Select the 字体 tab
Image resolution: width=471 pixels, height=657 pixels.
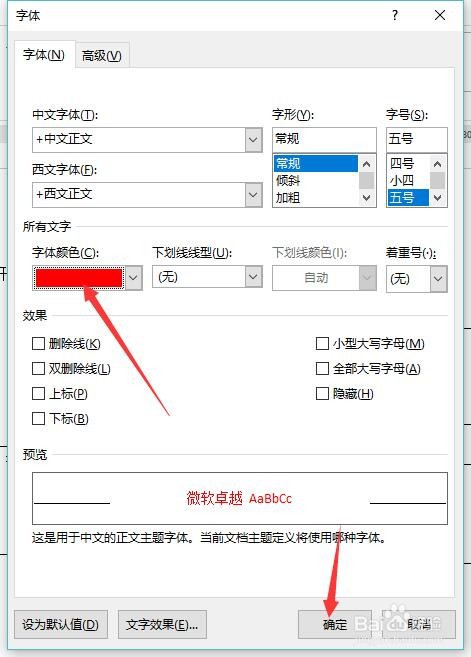click(x=44, y=54)
